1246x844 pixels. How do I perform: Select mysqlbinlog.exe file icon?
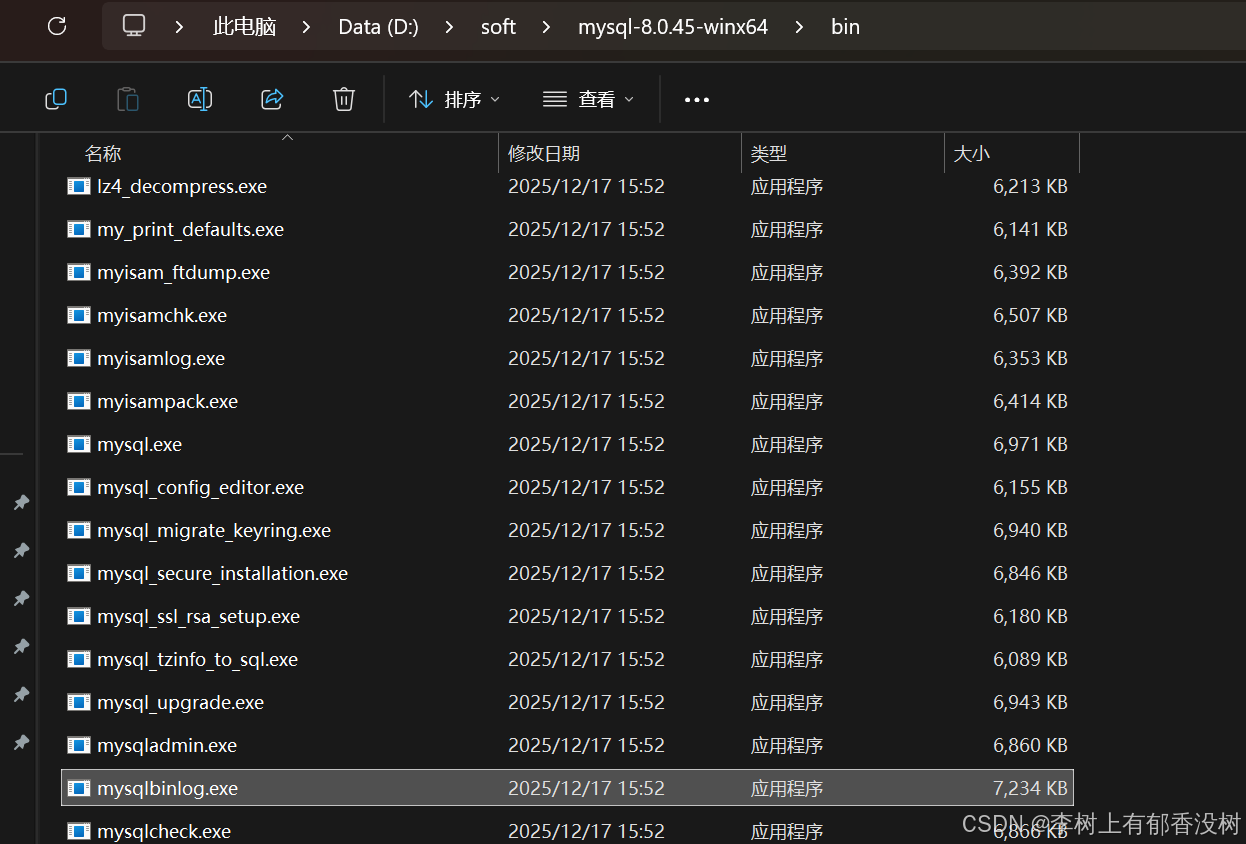pos(79,788)
